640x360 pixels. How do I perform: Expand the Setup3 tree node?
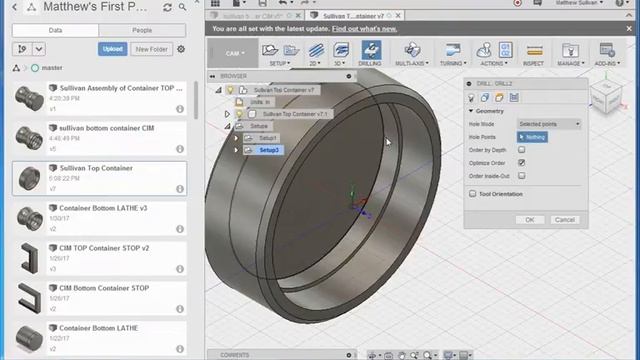click(236, 150)
